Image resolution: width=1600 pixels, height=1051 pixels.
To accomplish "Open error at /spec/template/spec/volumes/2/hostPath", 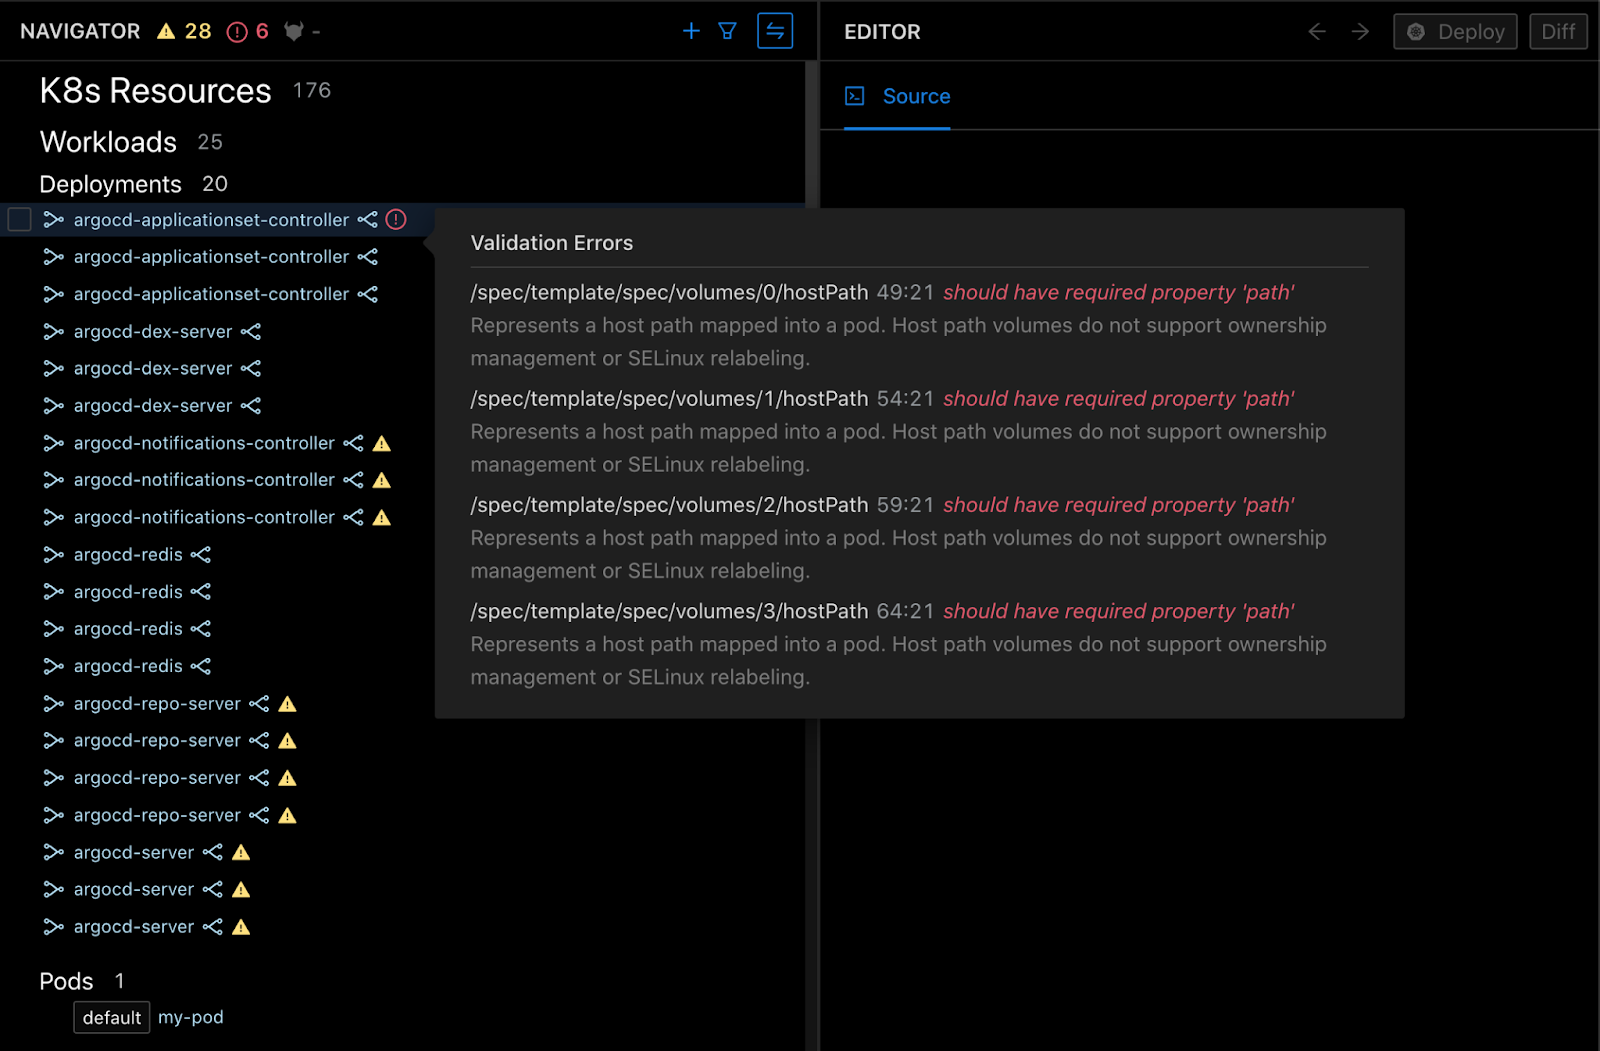I will pos(669,505).
